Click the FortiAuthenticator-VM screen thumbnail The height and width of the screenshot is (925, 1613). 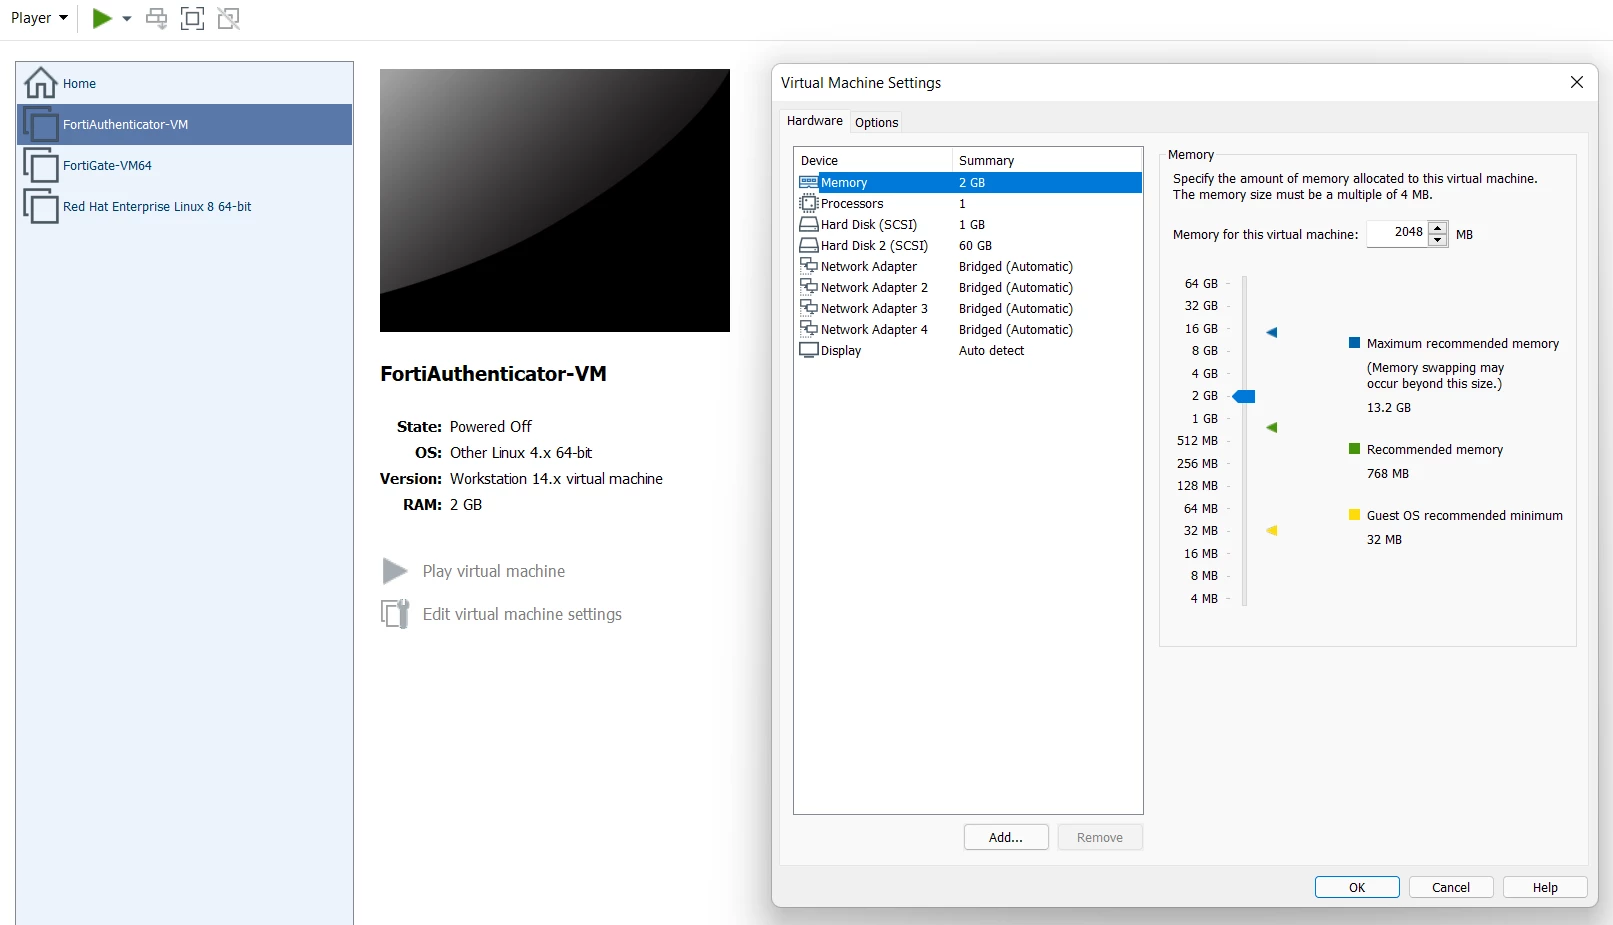[555, 200]
